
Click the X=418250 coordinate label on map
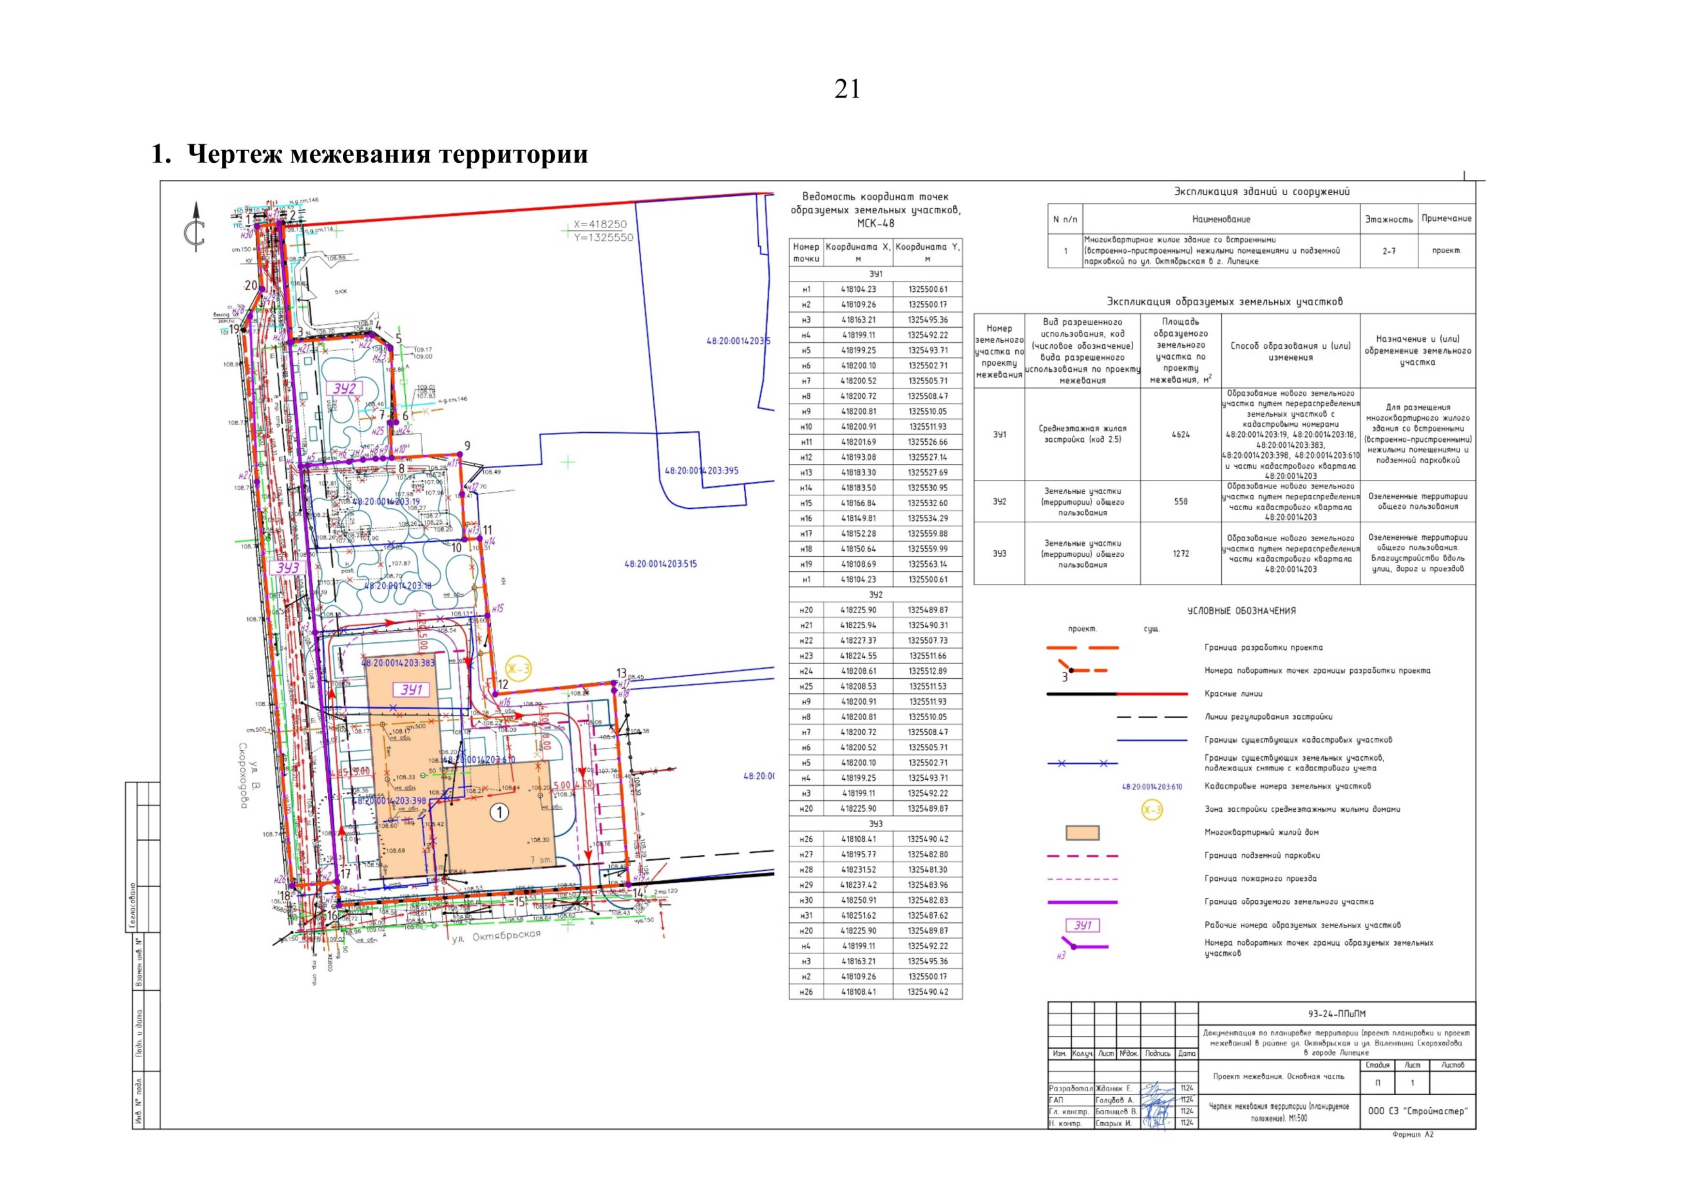pos(600,225)
